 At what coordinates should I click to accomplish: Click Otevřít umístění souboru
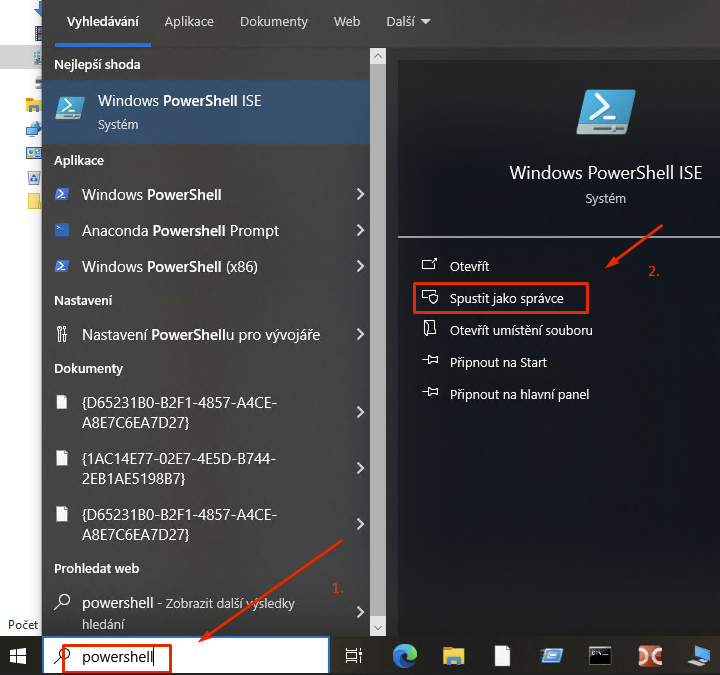[521, 331]
